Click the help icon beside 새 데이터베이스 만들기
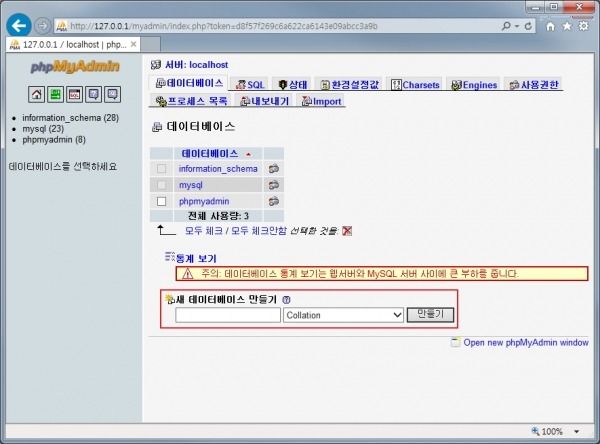Screen dimensions: 600x444 [x=286, y=300]
